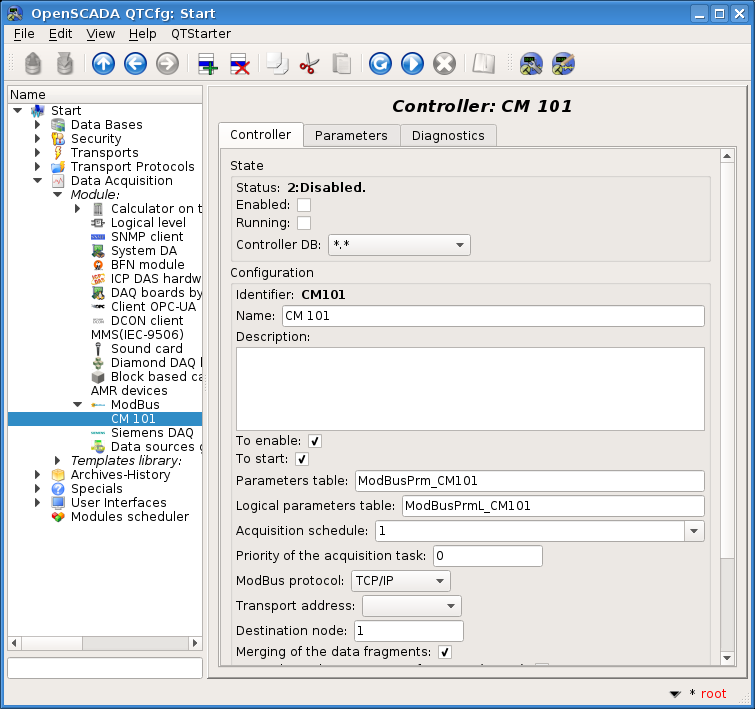The image size is (755, 709).
Task: Switch to the Diagnostics tab
Action: tap(448, 136)
